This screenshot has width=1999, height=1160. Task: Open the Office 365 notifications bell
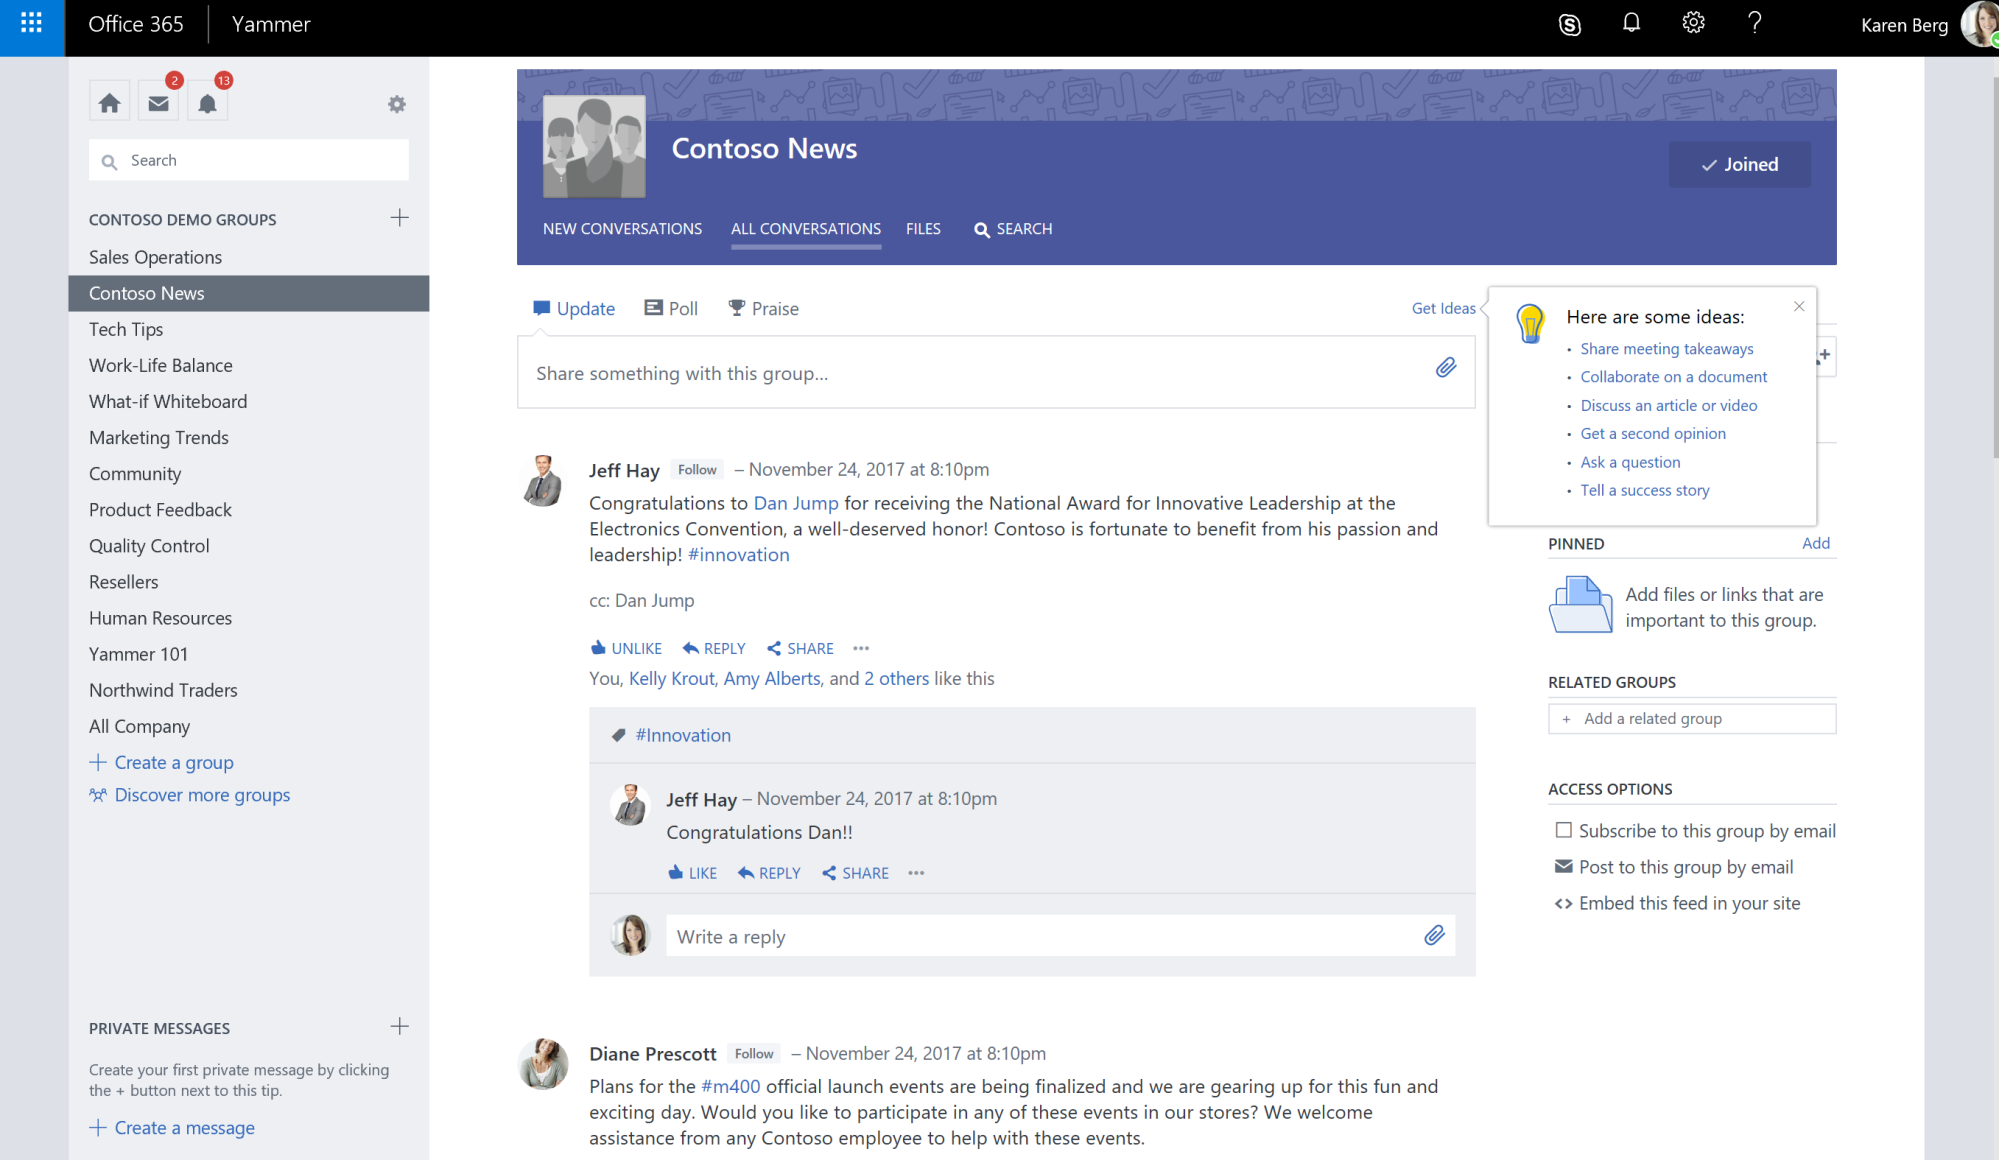point(1631,23)
